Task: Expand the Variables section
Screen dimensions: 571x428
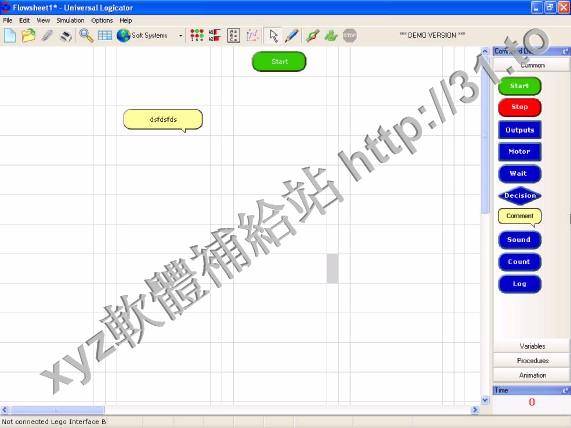Action: click(532, 346)
